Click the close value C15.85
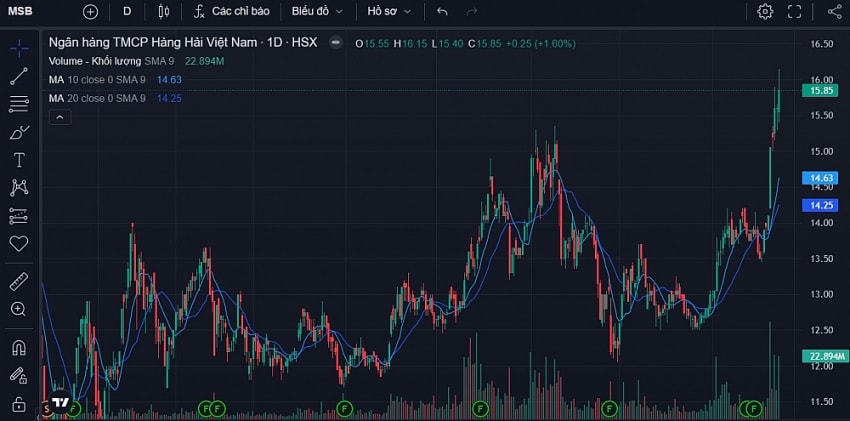This screenshot has height=421, width=850. (485, 43)
